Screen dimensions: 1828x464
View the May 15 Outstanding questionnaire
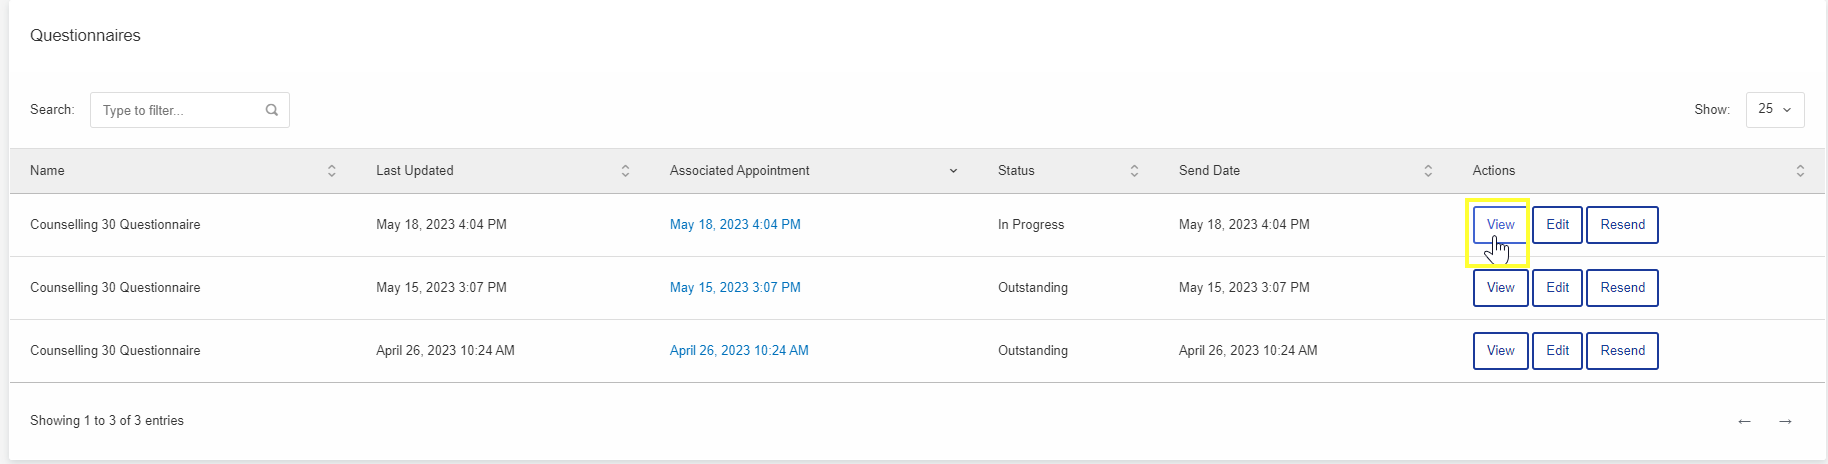(x=1500, y=288)
